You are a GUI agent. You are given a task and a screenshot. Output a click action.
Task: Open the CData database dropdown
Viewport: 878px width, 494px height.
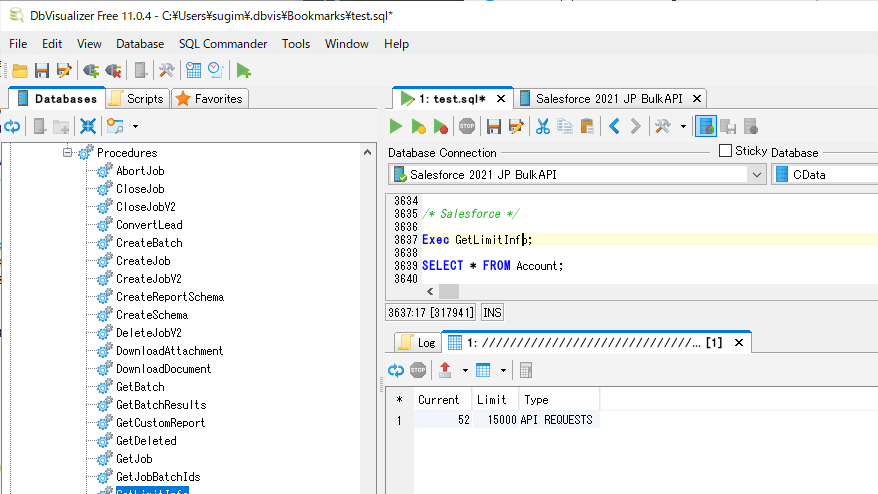pos(824,175)
